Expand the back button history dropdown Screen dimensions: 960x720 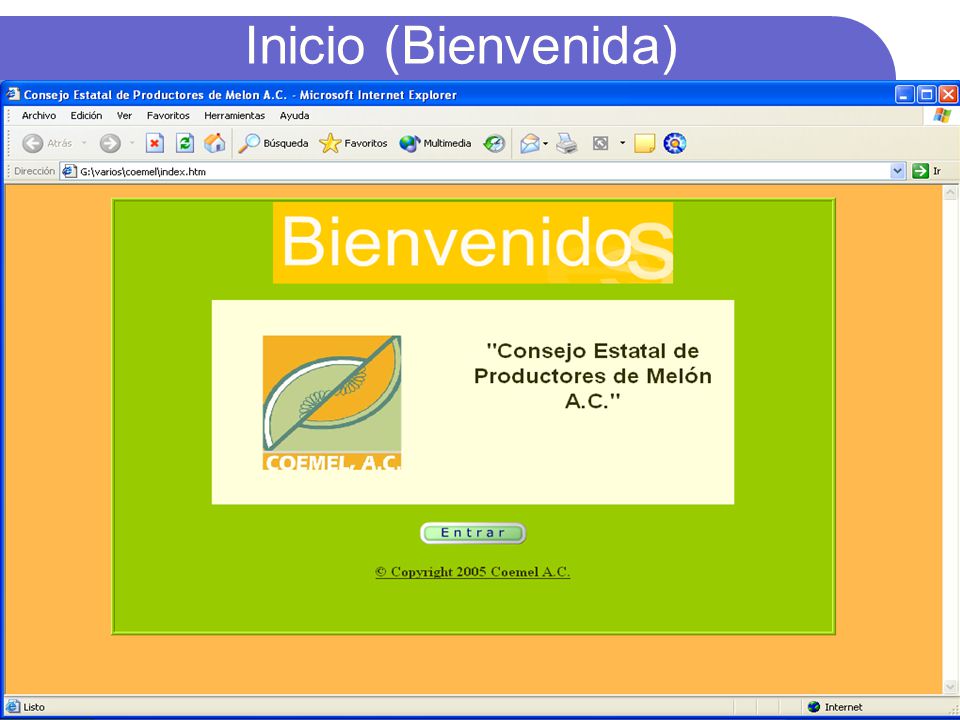84,143
